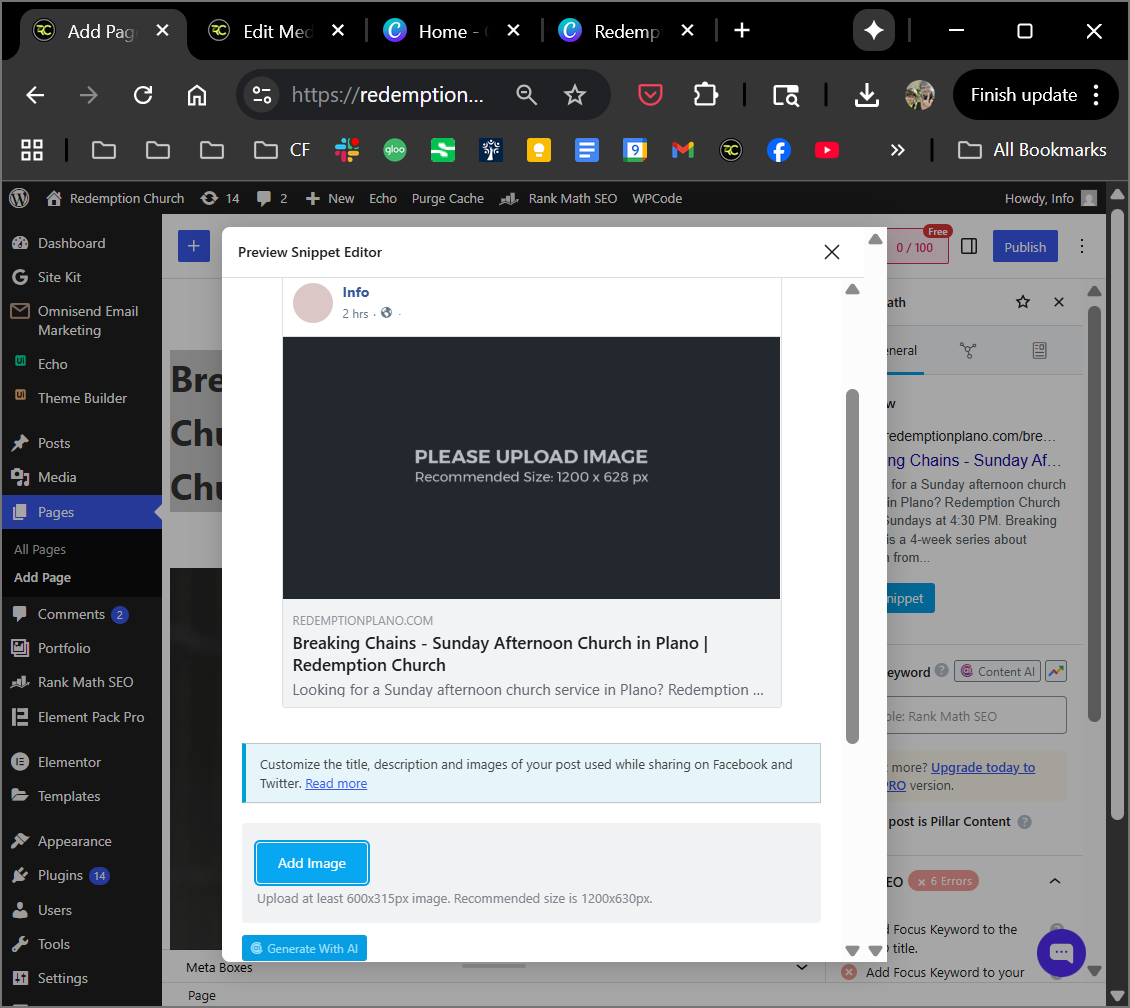Click the Purge Cache admin bar item
This screenshot has height=1008, width=1130.
coord(447,198)
